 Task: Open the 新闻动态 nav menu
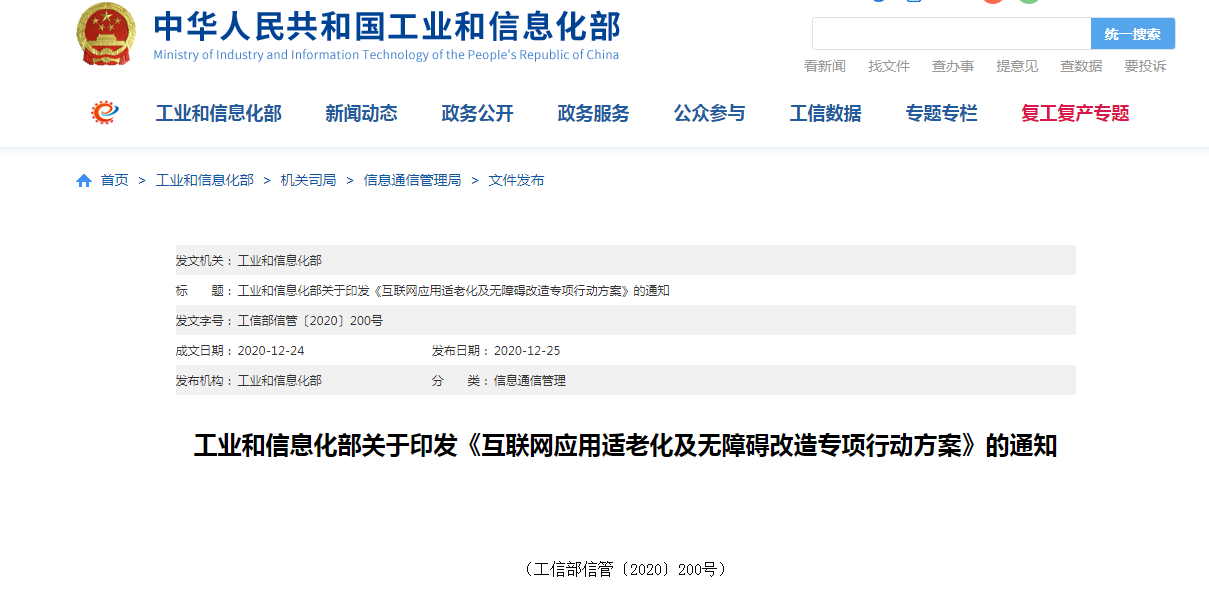[x=361, y=114]
